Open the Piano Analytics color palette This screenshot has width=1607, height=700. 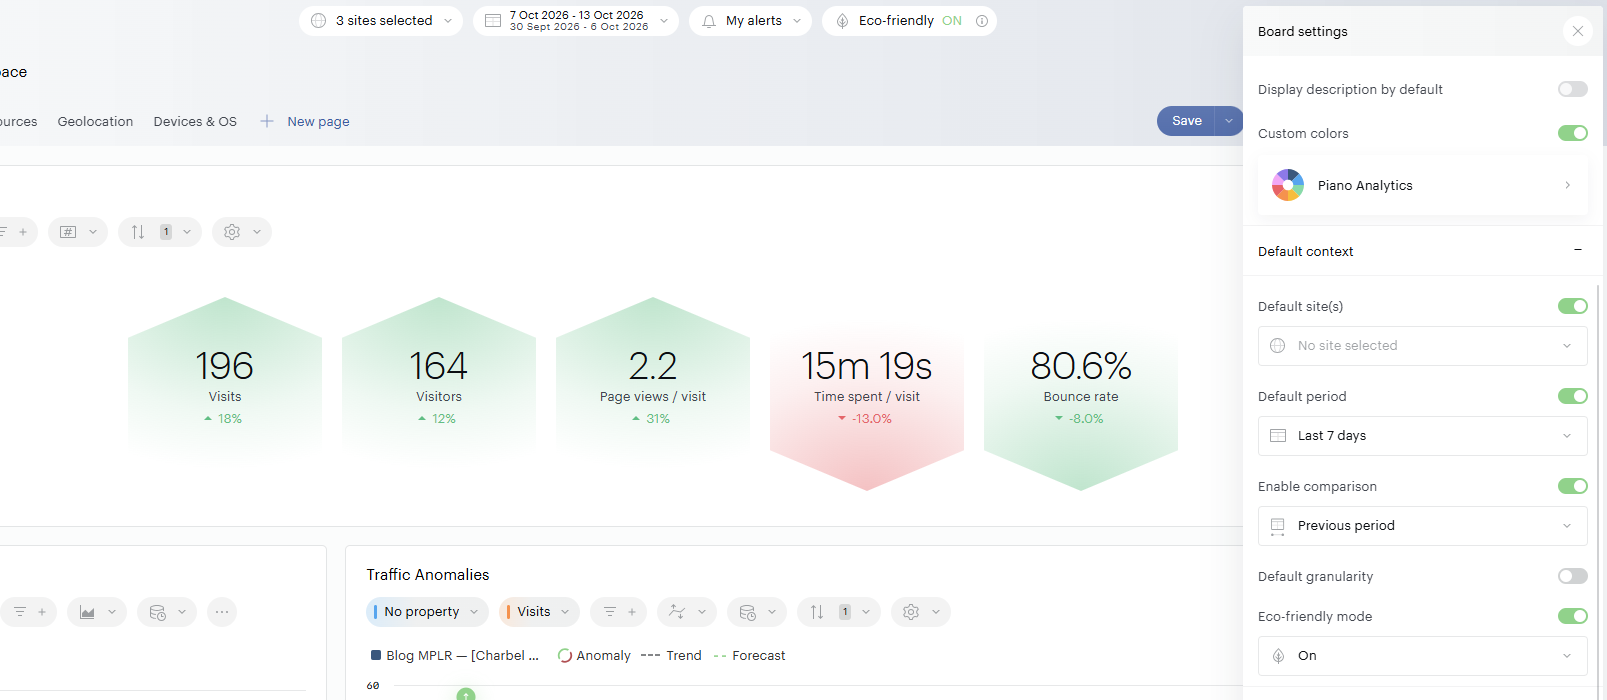click(x=1422, y=185)
